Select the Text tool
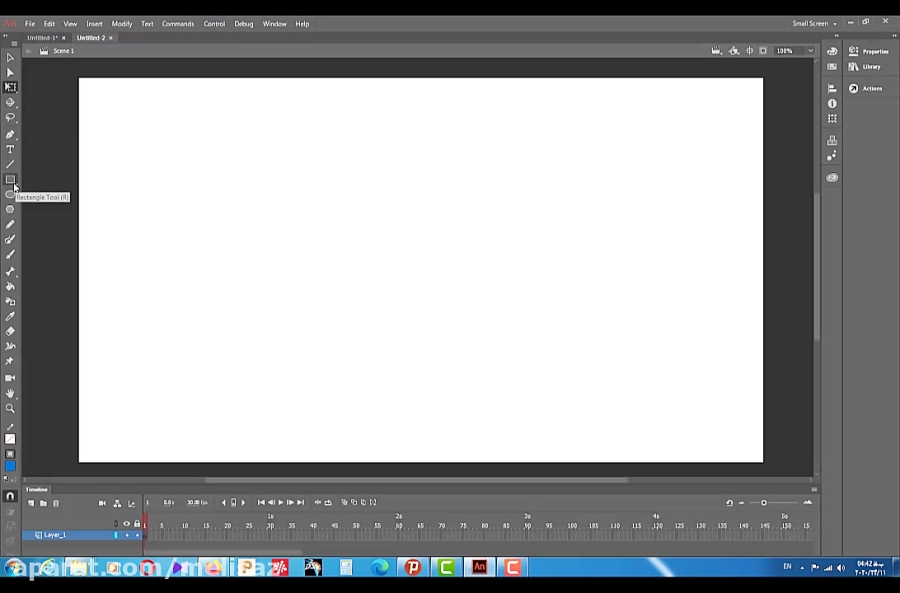 point(10,148)
